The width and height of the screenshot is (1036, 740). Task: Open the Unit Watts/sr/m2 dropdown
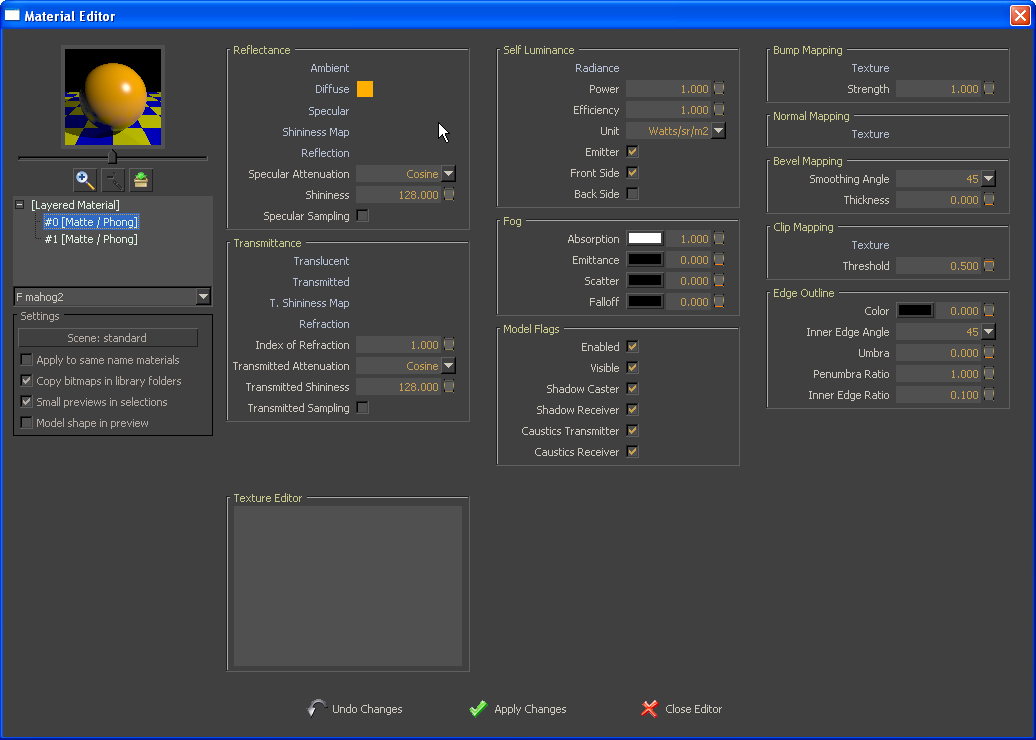719,131
